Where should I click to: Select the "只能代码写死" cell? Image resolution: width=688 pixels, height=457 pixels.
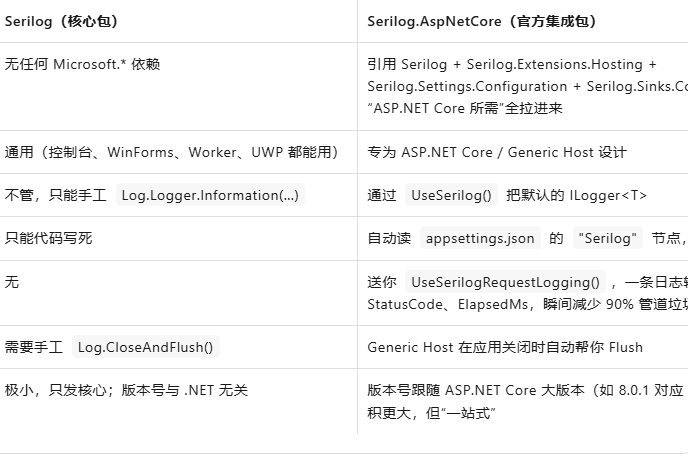pos(48,238)
